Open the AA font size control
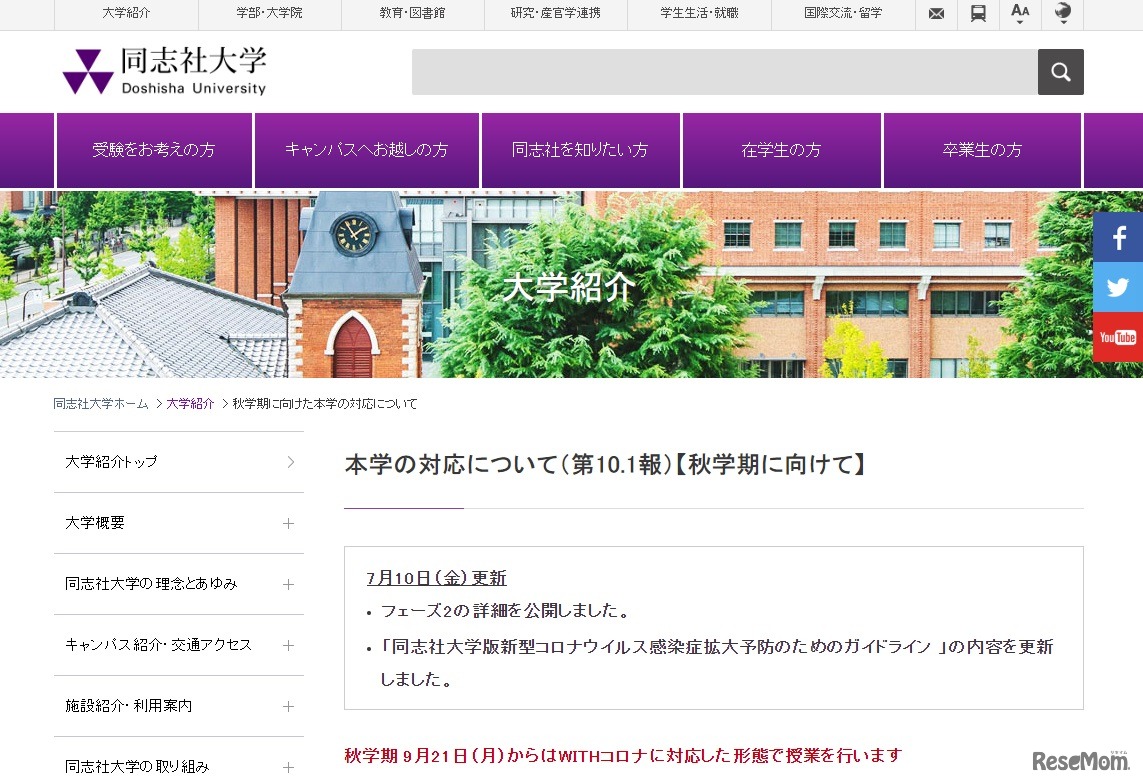This screenshot has height=784, width=1143. 1019,14
